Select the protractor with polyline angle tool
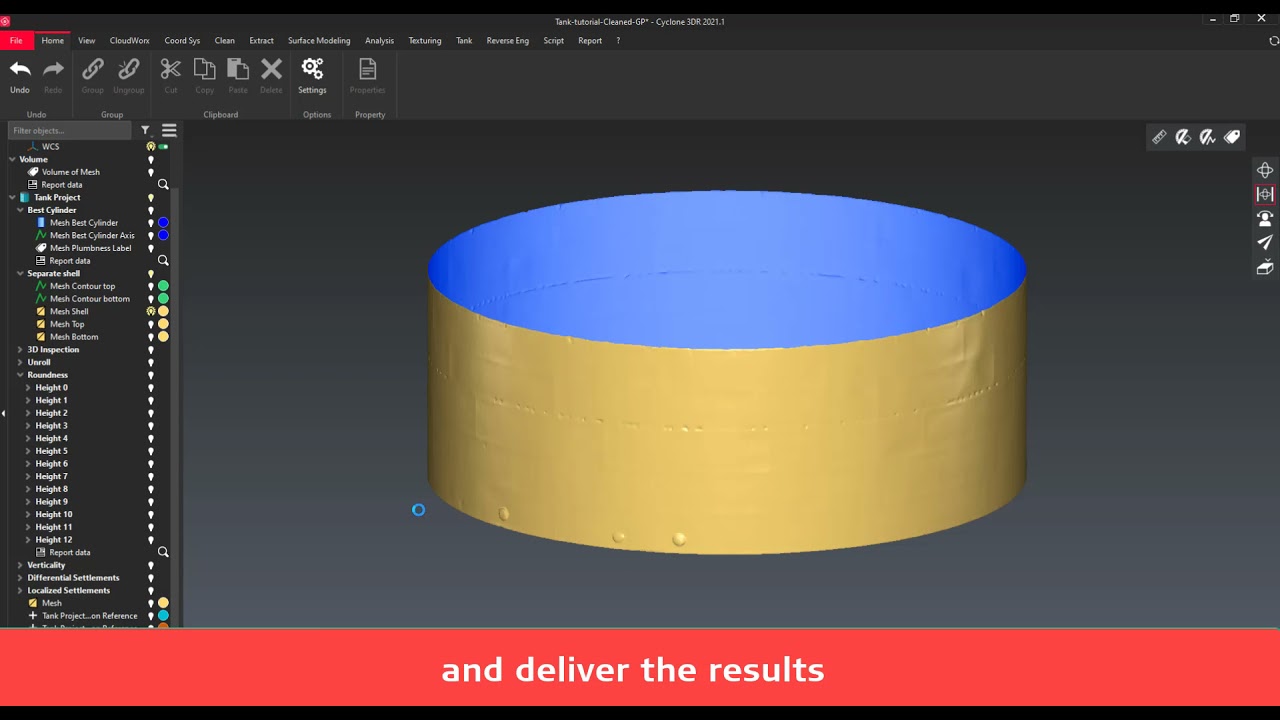This screenshot has width=1280, height=720. (x=1207, y=137)
